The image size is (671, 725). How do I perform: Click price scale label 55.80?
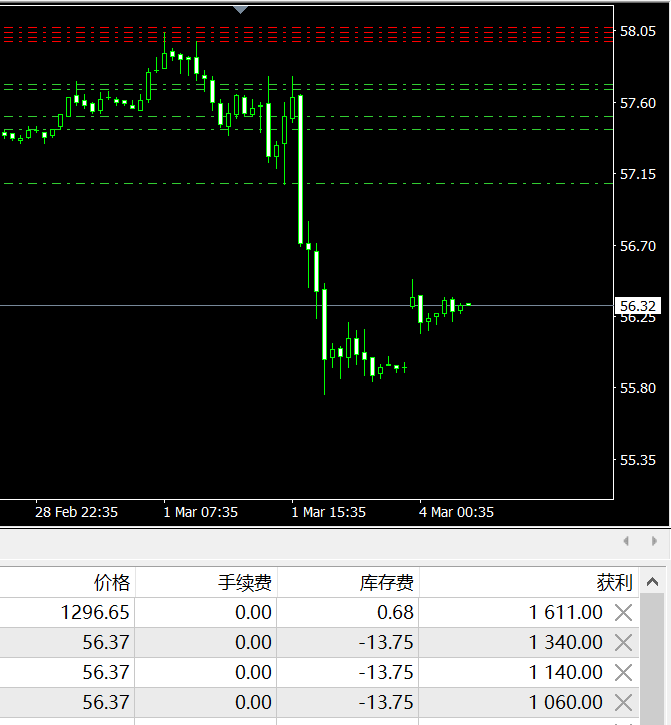point(638,388)
